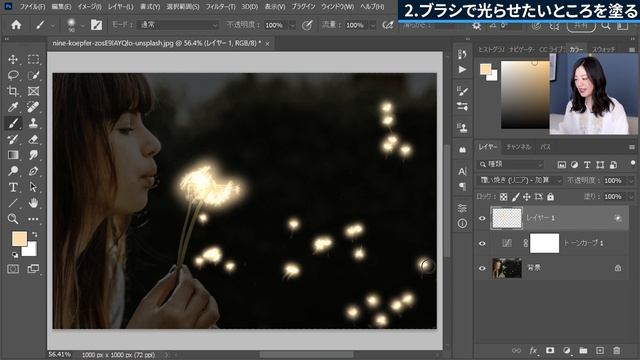Expand the layer 不透明度 slider arrow
Image resolution: width=640 pixels, height=360 pixels.
631,180
